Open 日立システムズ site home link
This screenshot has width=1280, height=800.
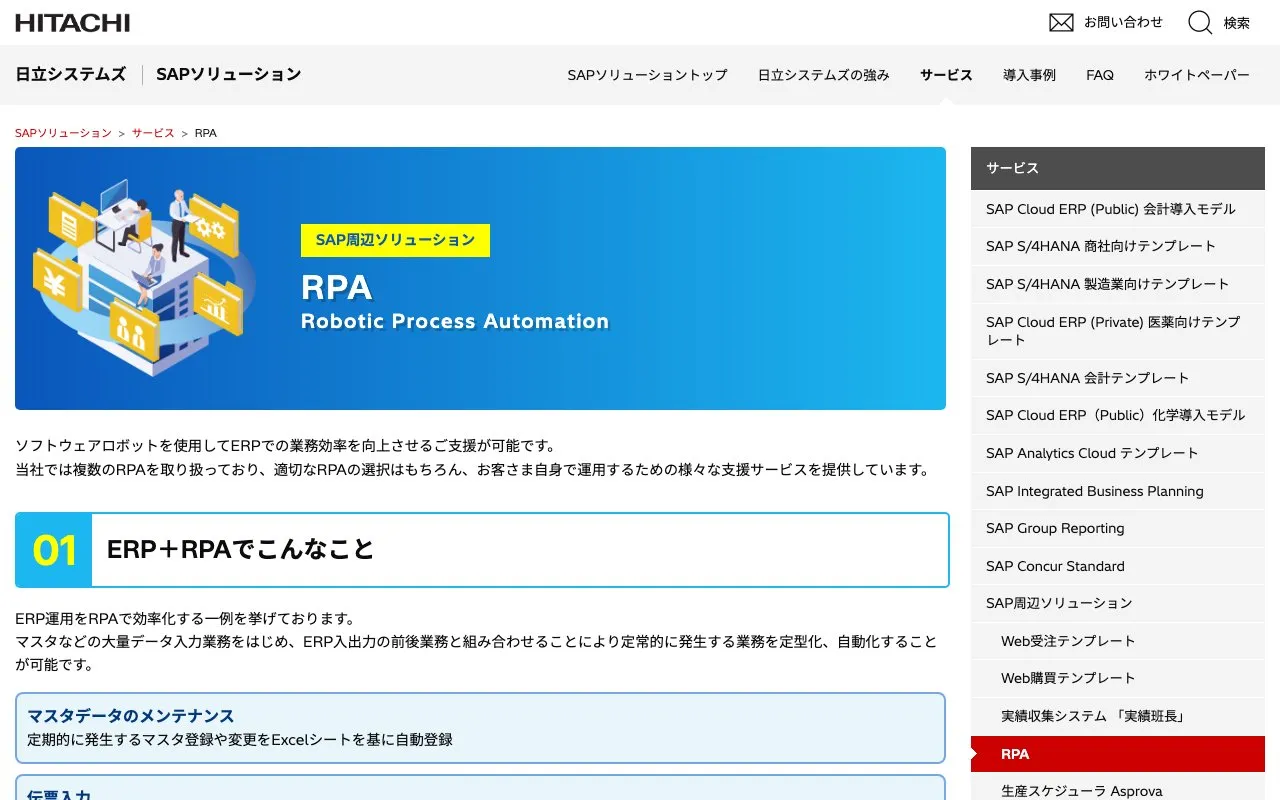pos(71,74)
